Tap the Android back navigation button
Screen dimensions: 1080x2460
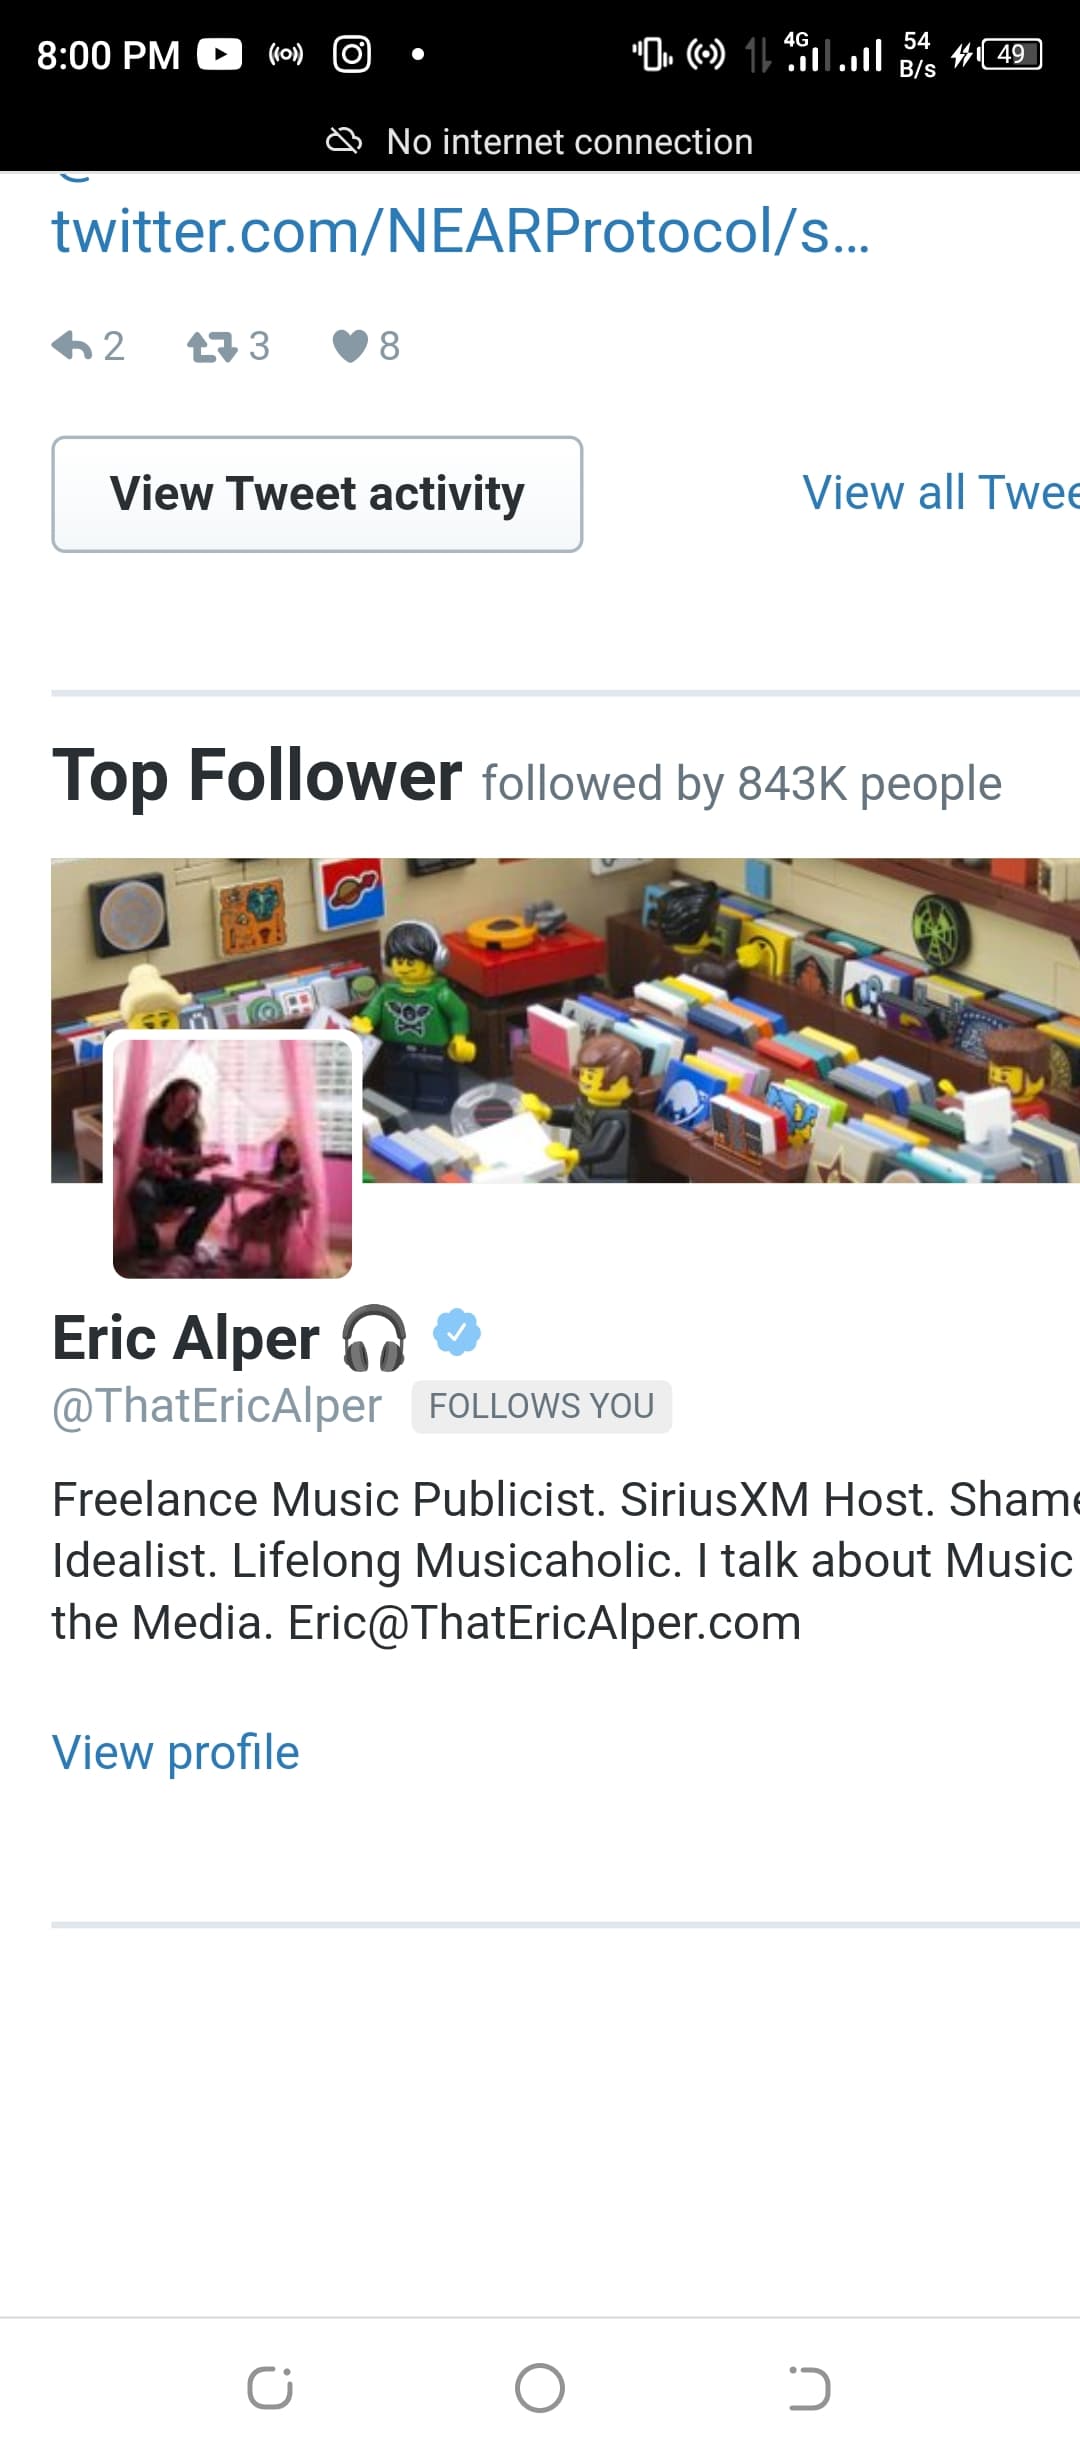[x=809, y=2388]
